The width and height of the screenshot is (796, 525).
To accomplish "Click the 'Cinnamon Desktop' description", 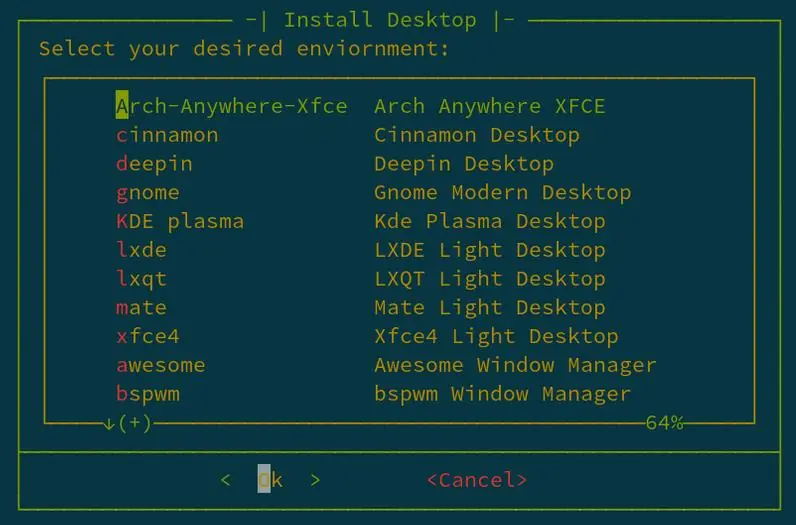I will pos(477,135).
